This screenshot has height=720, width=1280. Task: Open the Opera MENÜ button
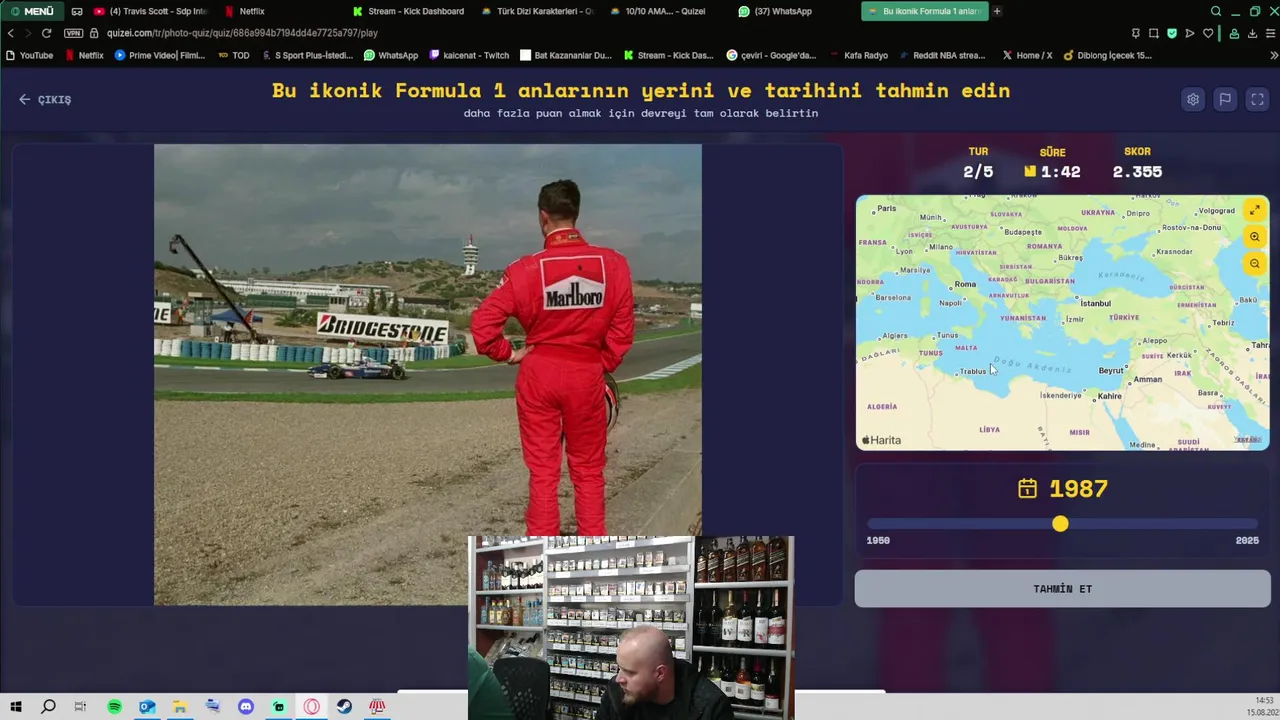[x=32, y=11]
